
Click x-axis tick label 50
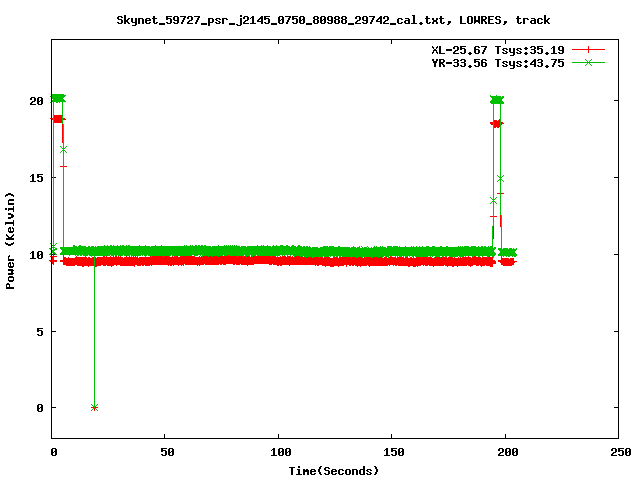coord(167,452)
